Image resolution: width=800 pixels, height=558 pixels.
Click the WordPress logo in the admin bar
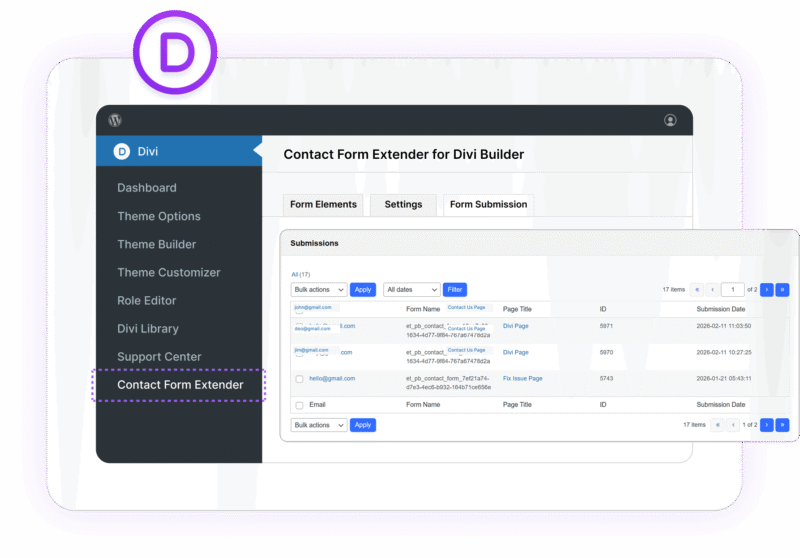coord(115,120)
